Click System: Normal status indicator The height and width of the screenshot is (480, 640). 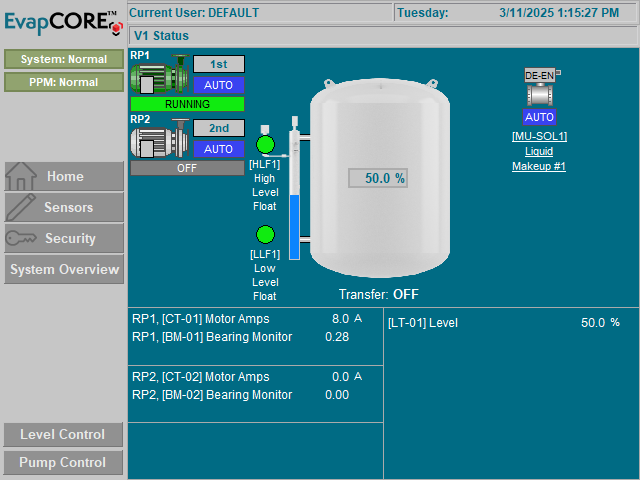coord(64,59)
